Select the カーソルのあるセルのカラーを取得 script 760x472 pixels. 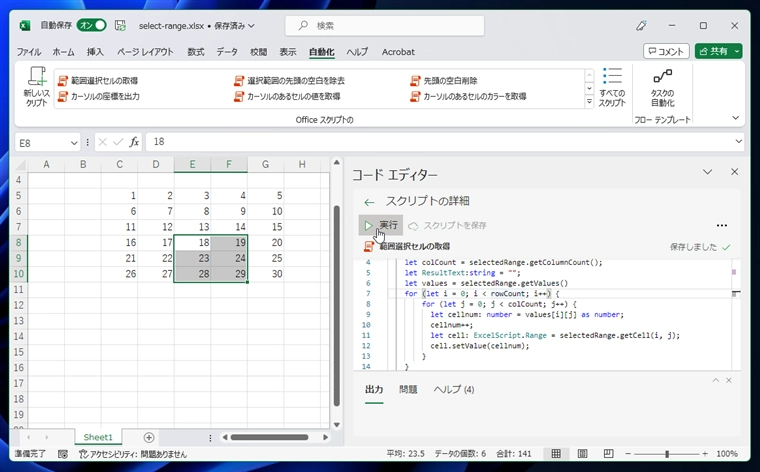(x=469, y=96)
